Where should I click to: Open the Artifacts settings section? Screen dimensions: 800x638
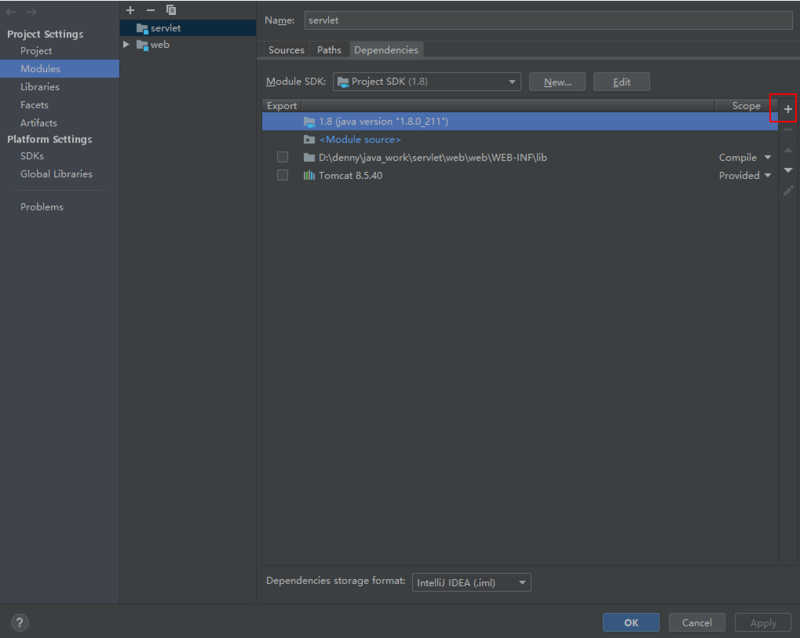(x=39, y=123)
